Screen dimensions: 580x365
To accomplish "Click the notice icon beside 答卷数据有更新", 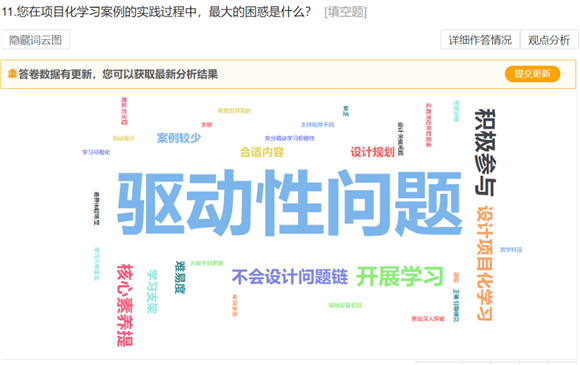I will [12, 74].
